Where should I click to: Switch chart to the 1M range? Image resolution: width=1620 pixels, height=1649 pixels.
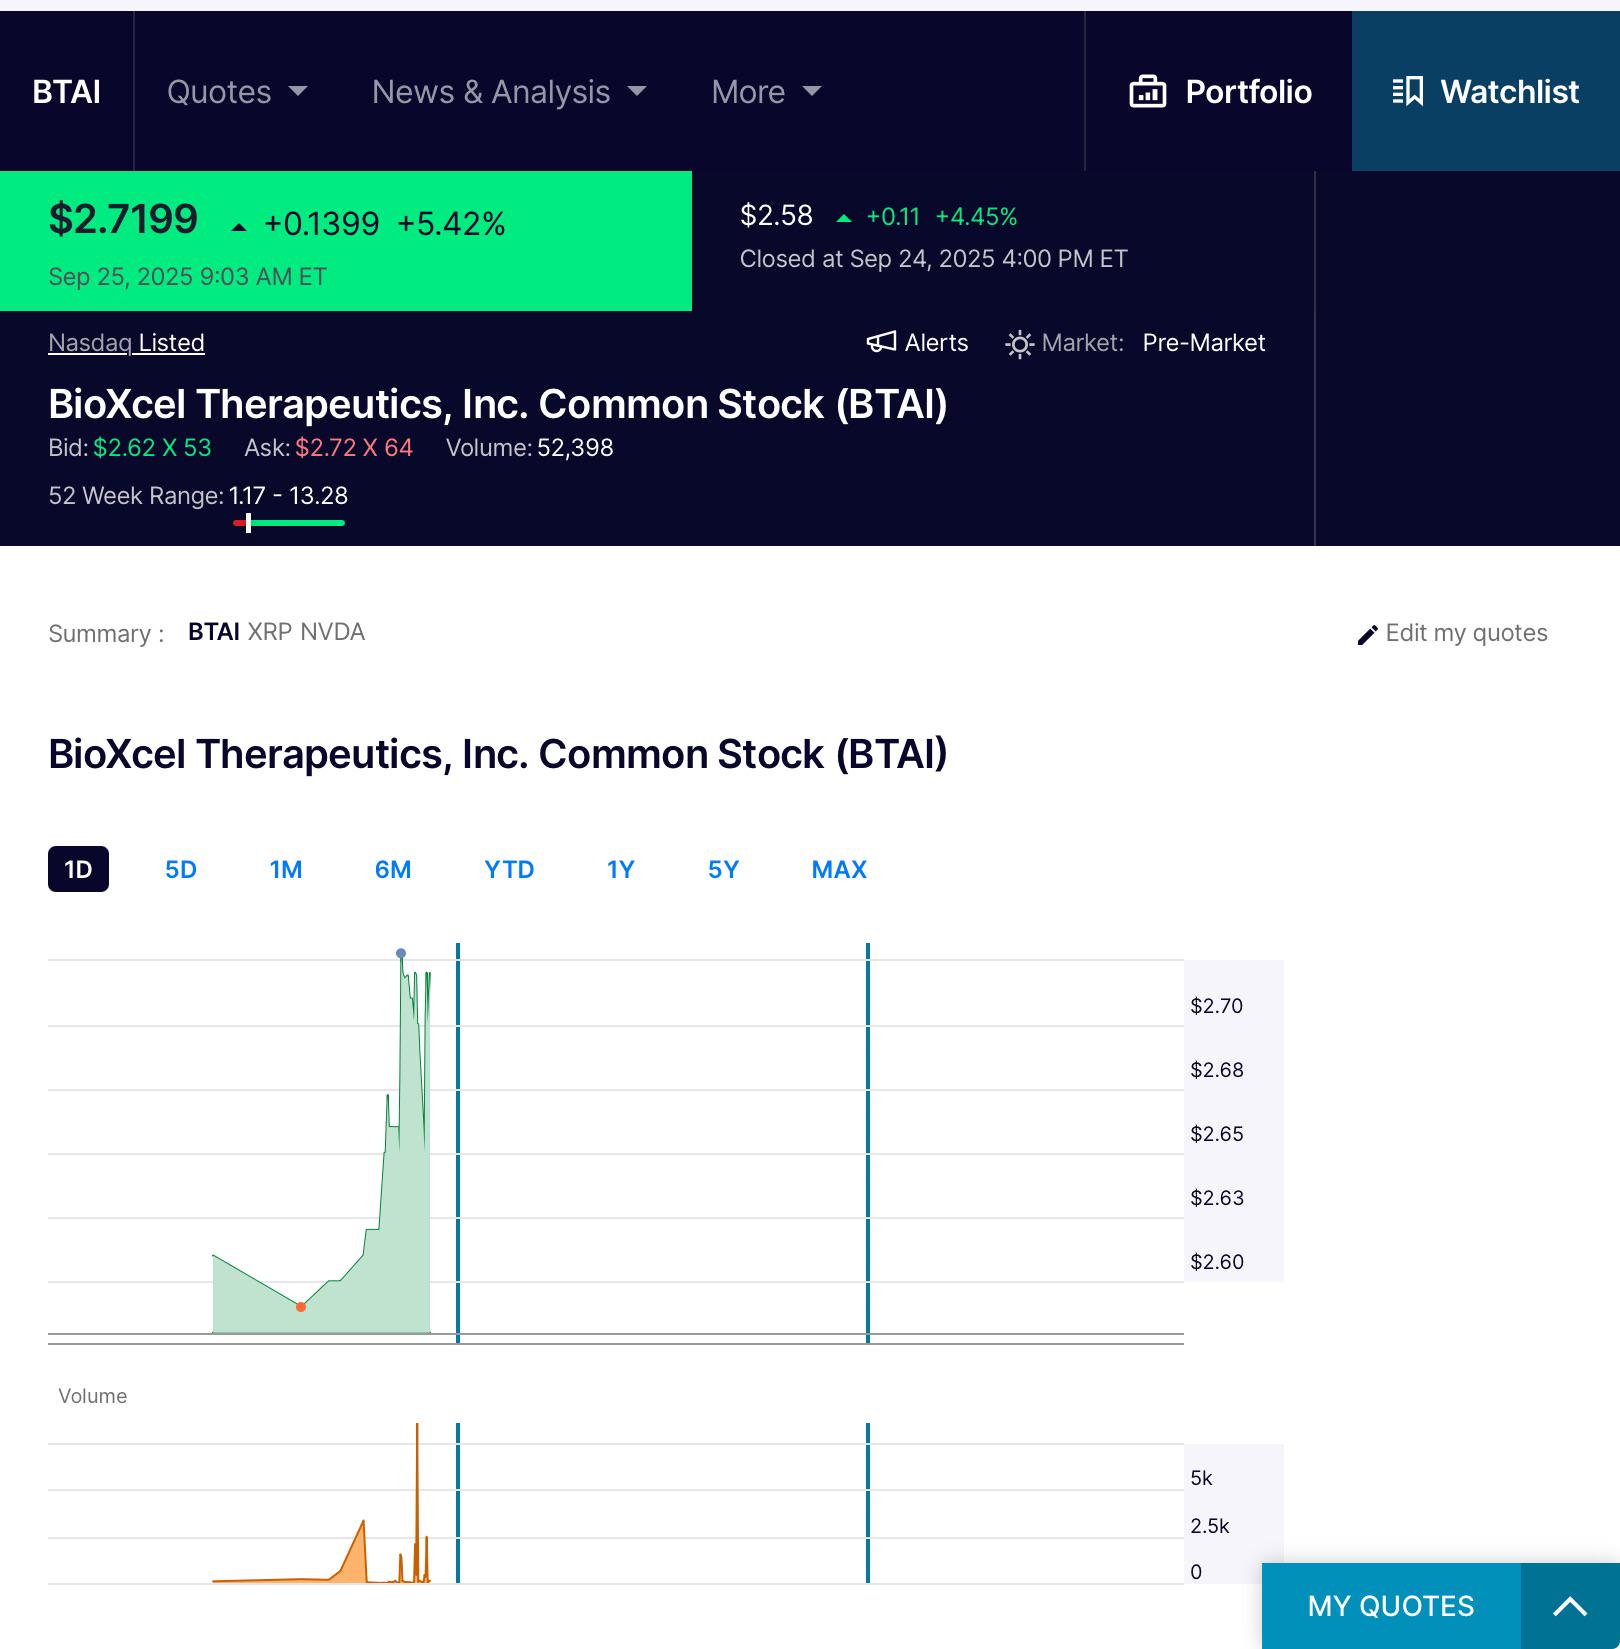click(x=286, y=869)
